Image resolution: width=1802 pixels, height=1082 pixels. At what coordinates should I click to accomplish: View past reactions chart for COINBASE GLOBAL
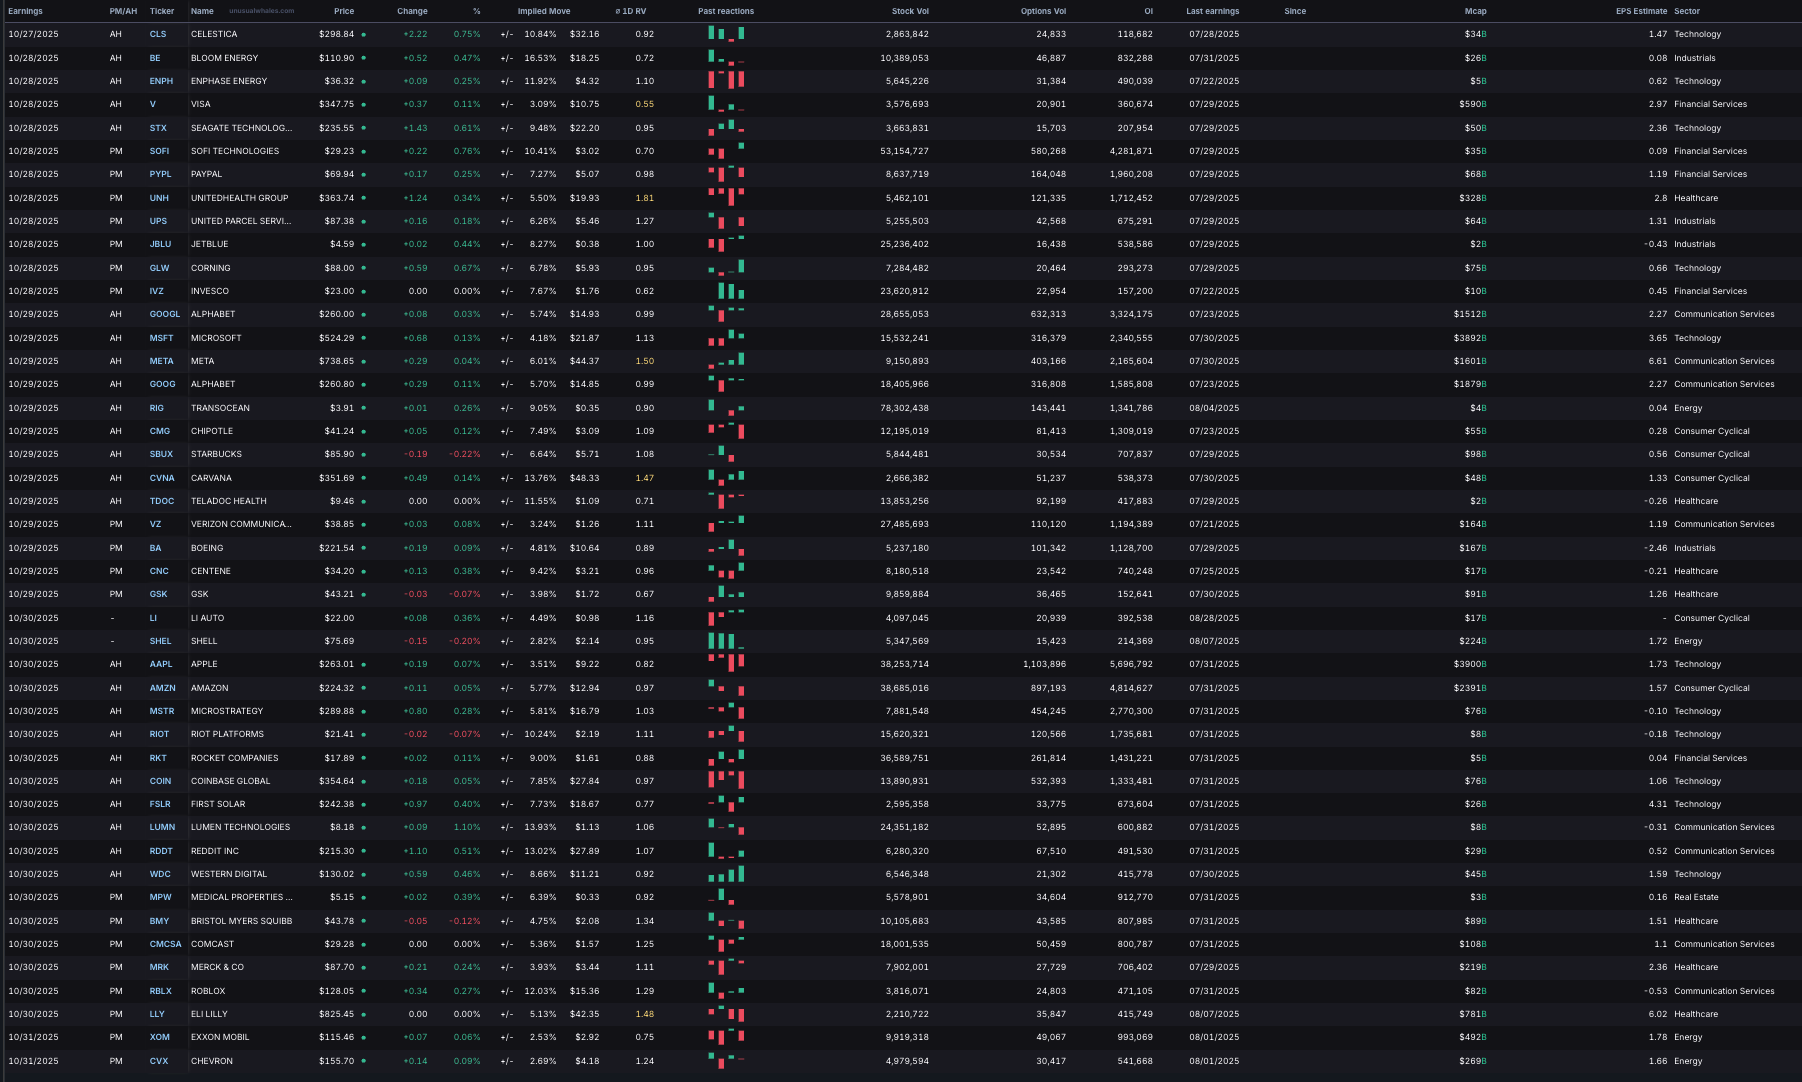click(726, 781)
